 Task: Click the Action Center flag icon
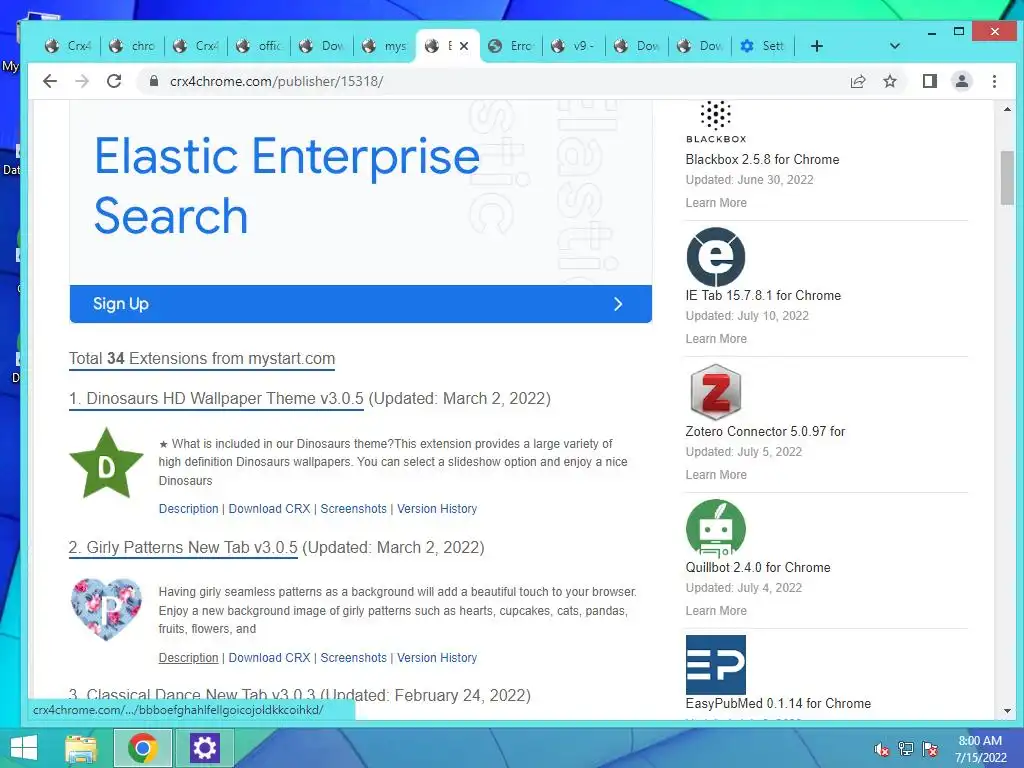click(929, 748)
